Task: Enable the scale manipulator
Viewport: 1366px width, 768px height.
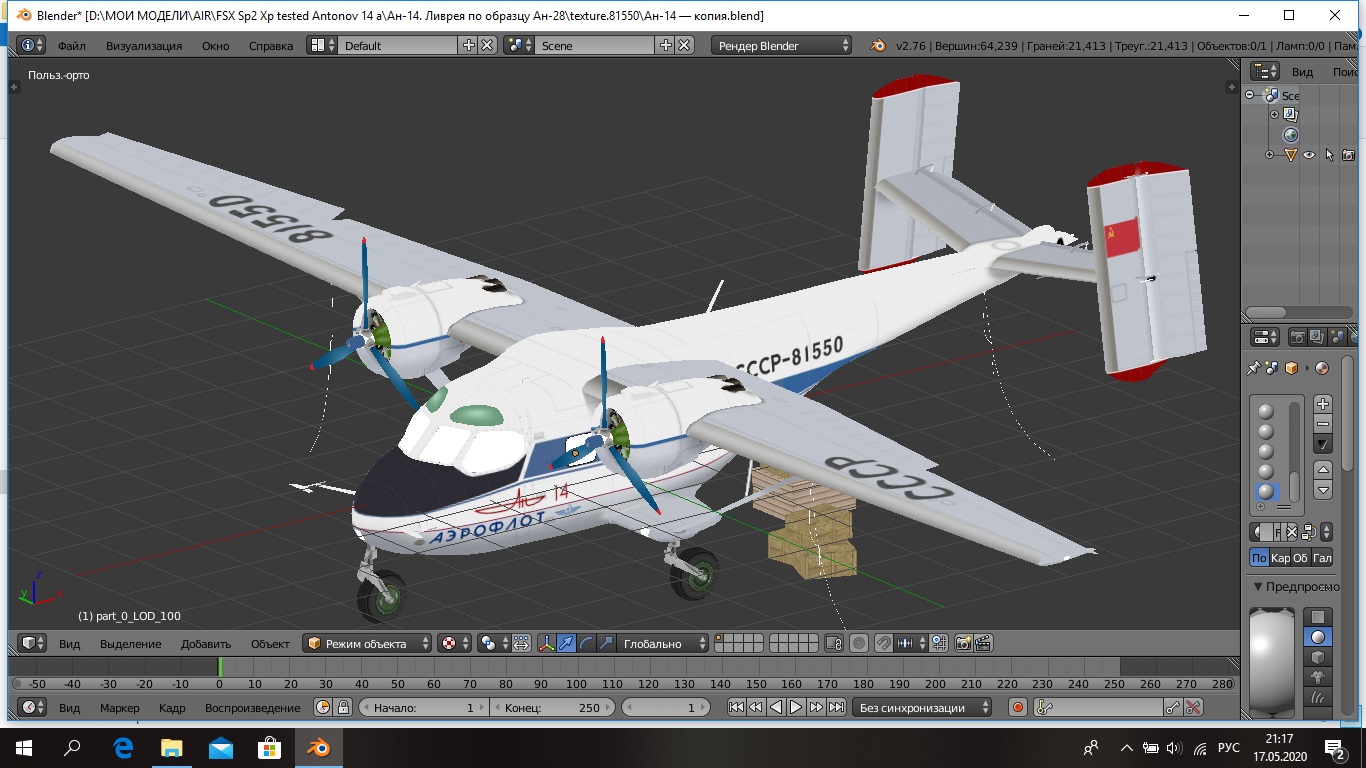Action: 606,643
